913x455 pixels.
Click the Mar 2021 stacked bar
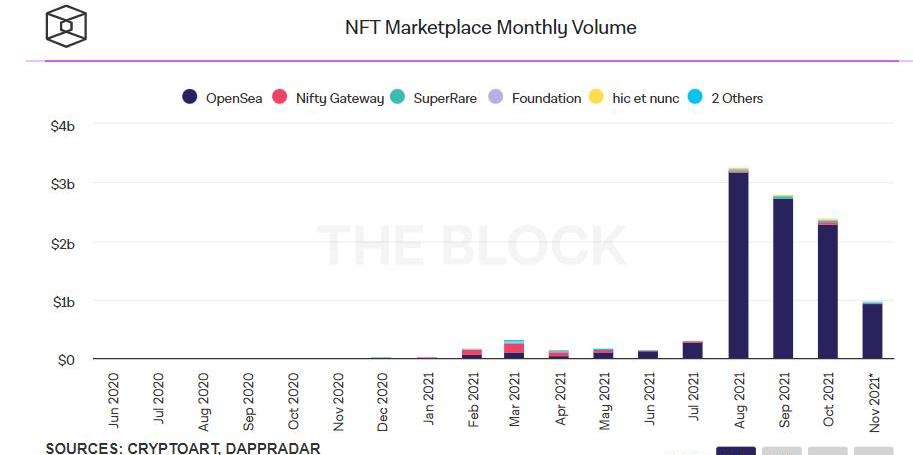click(x=514, y=350)
